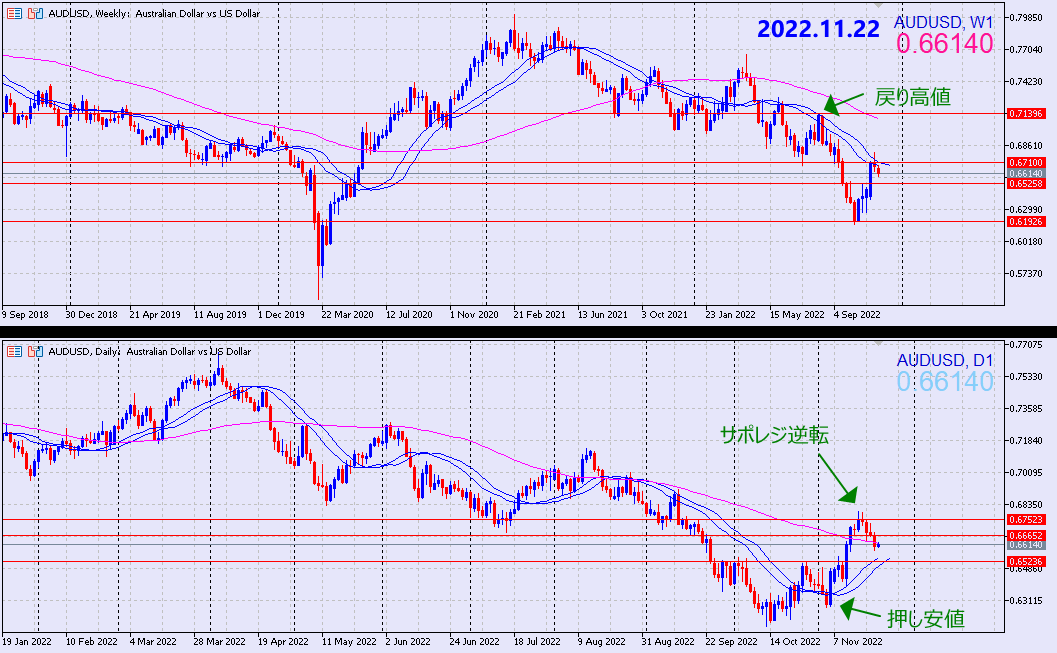The image size is (1057, 653).
Task: Select the 0.65258 horizontal line price tag
Action: pos(1025,183)
